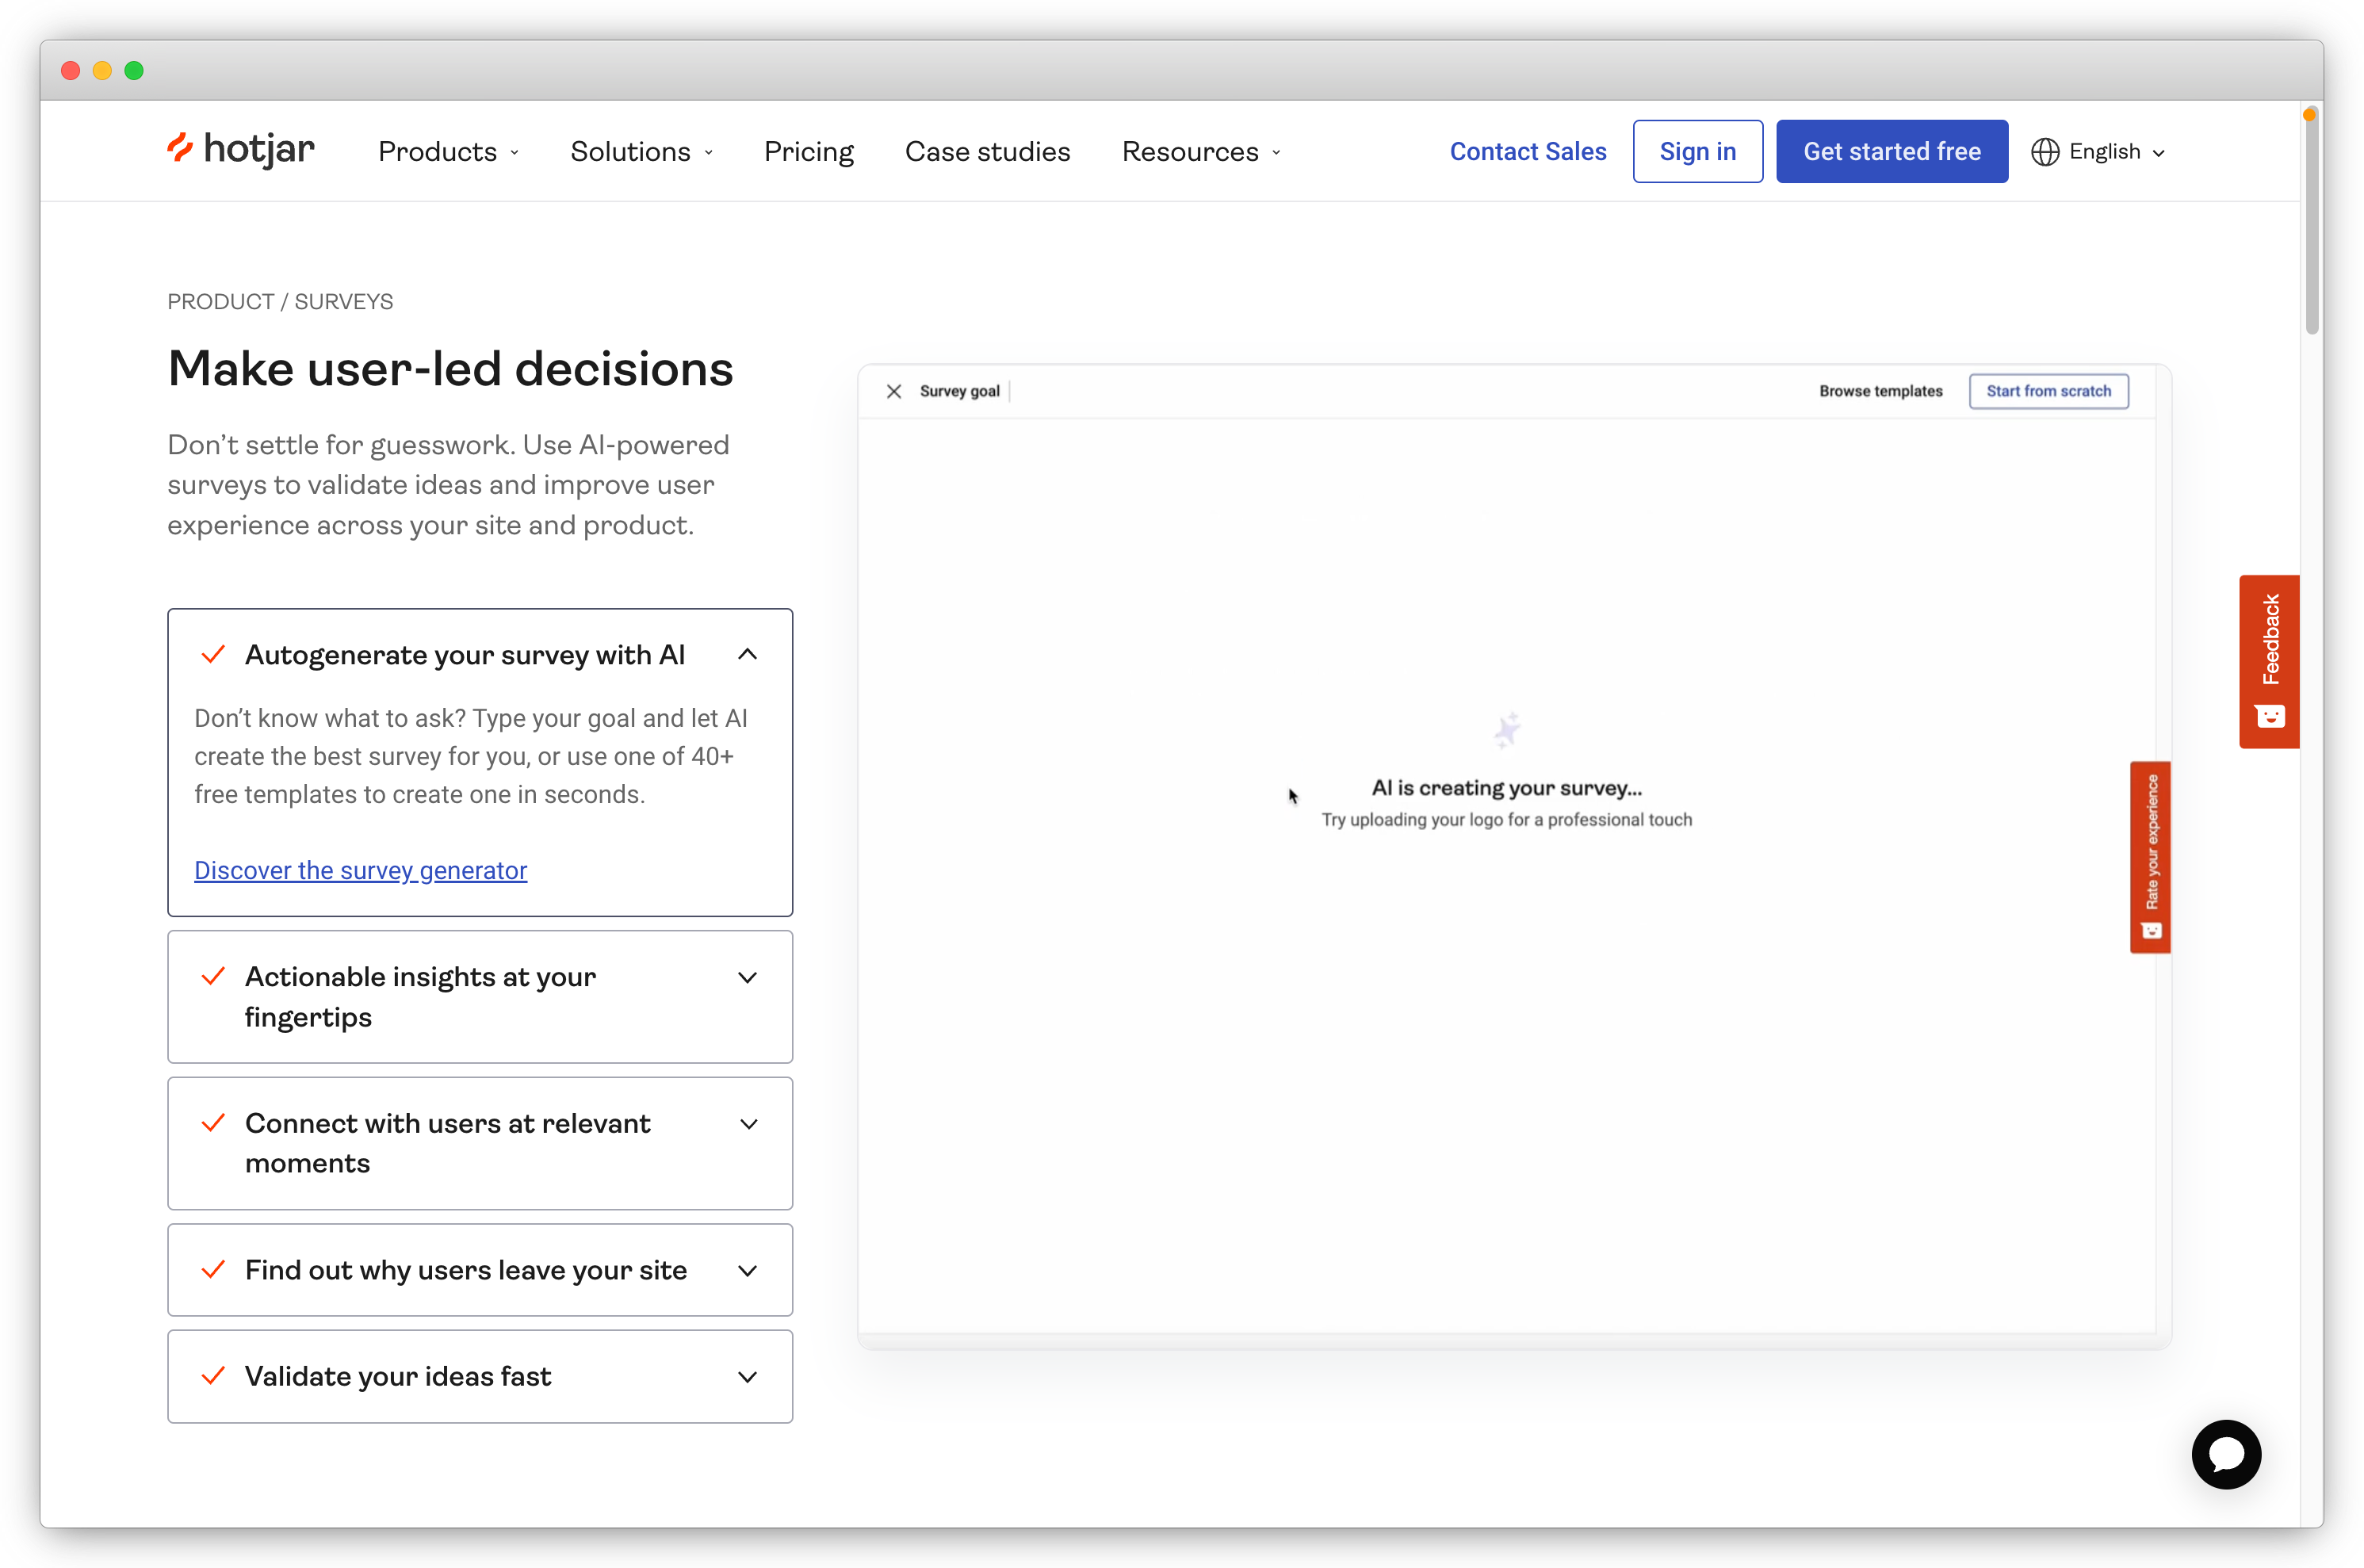Expand Find out why users leave
The image size is (2364, 1568).
pyautogui.click(x=747, y=1271)
